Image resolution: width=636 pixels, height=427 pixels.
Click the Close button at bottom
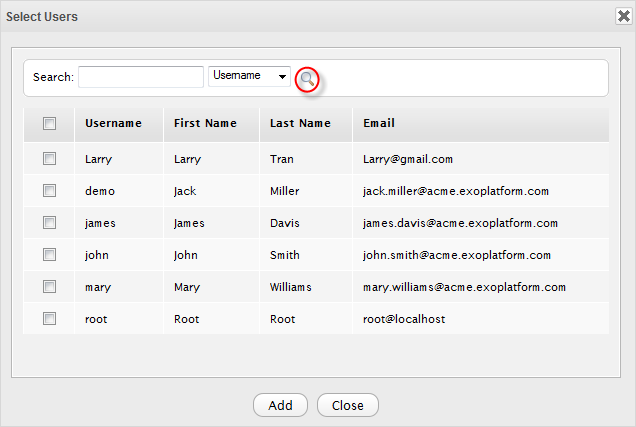347,405
